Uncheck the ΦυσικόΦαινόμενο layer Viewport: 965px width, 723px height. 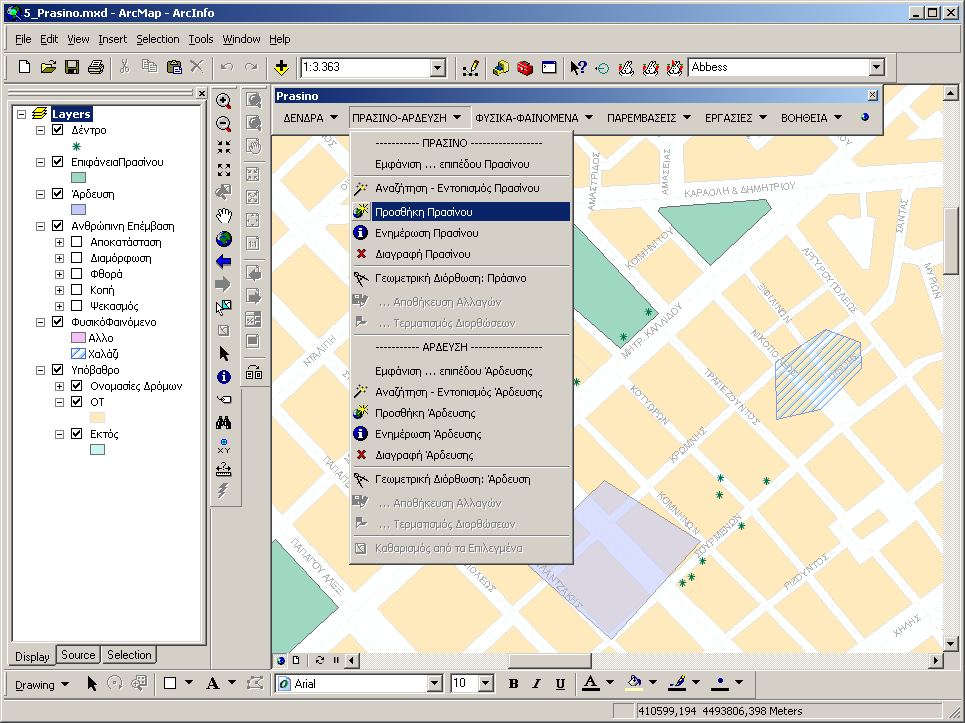pos(58,322)
